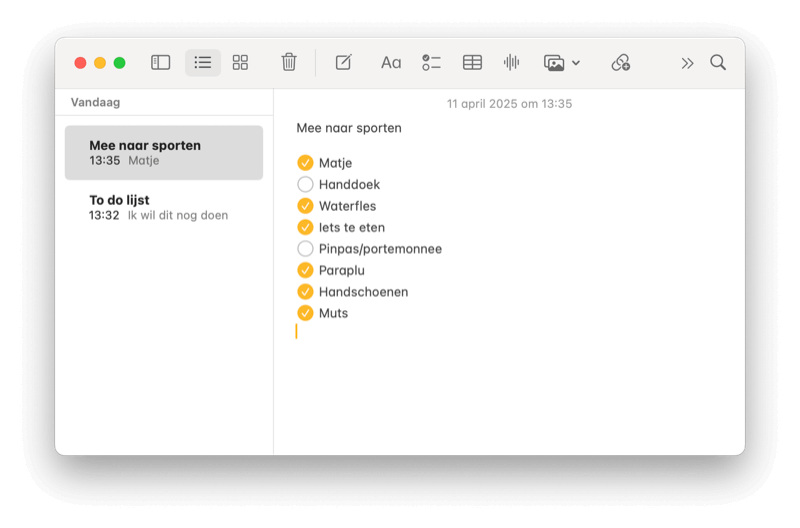This screenshot has width=800, height=528.
Task: Click the date 11 april 2025 om 13:35
Action: (509, 104)
